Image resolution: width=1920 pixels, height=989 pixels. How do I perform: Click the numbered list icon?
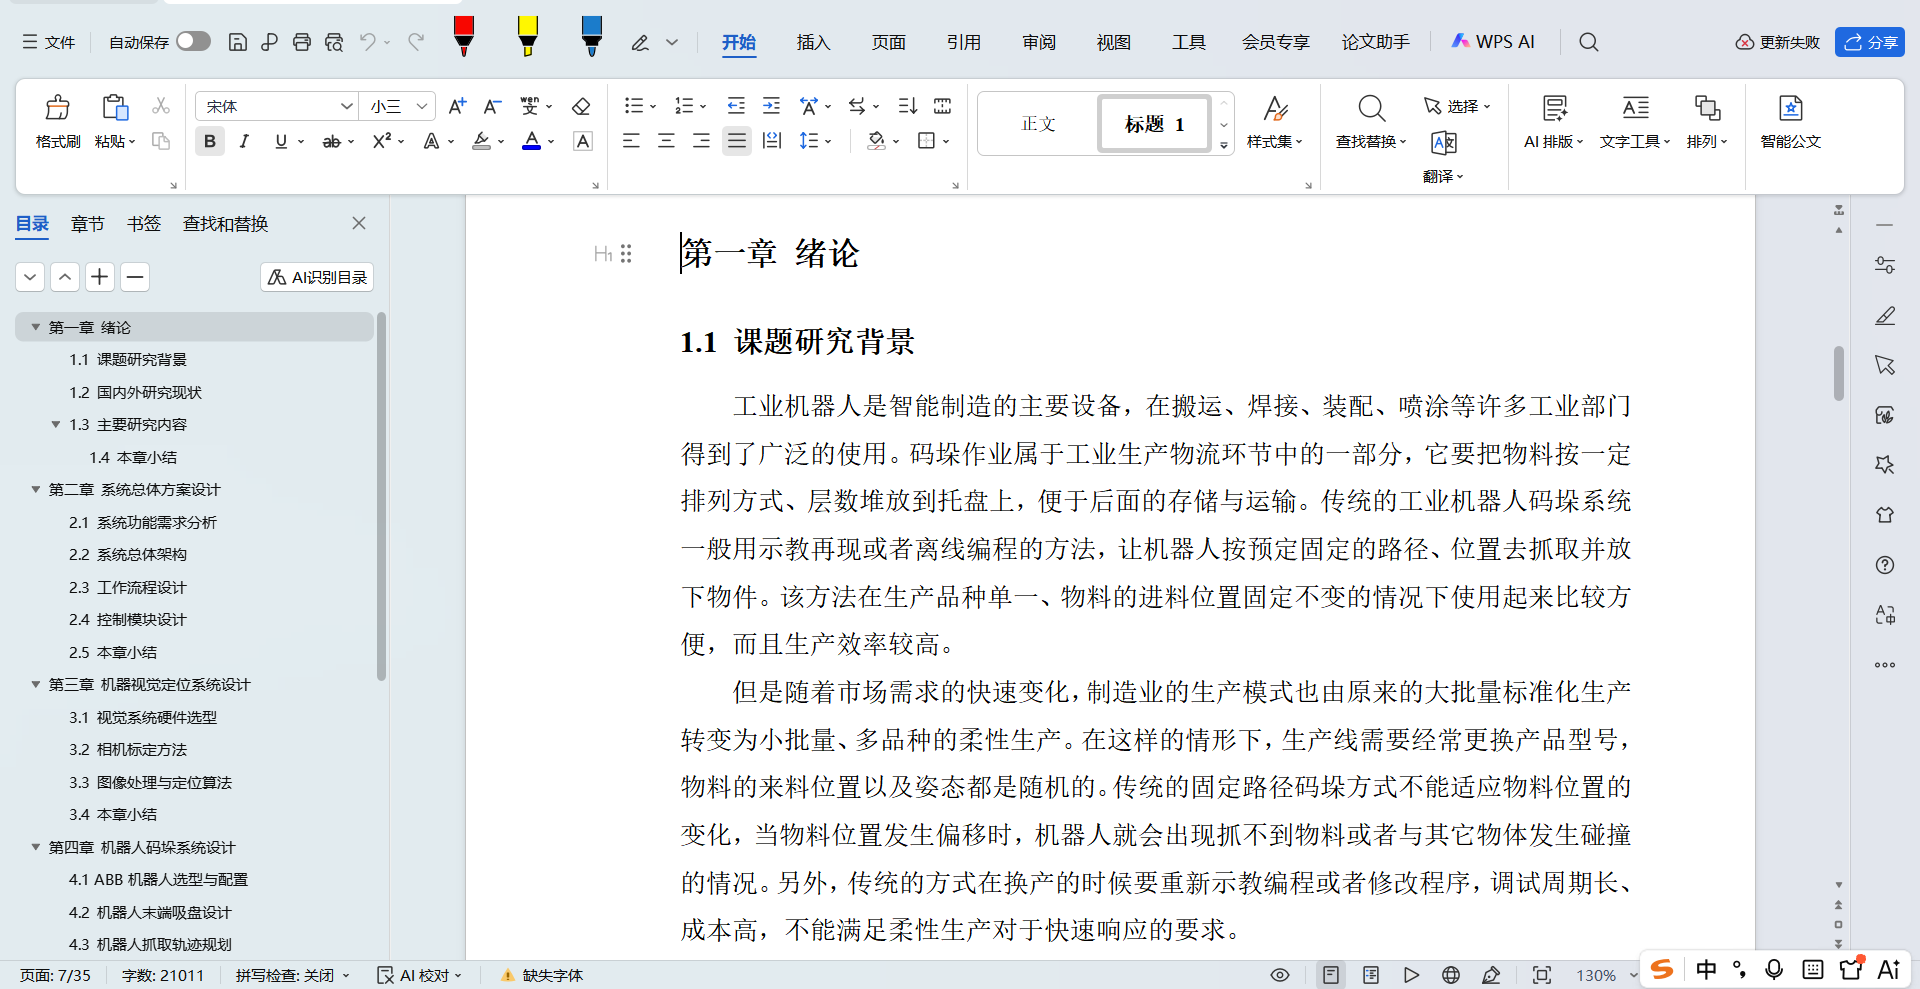point(684,106)
